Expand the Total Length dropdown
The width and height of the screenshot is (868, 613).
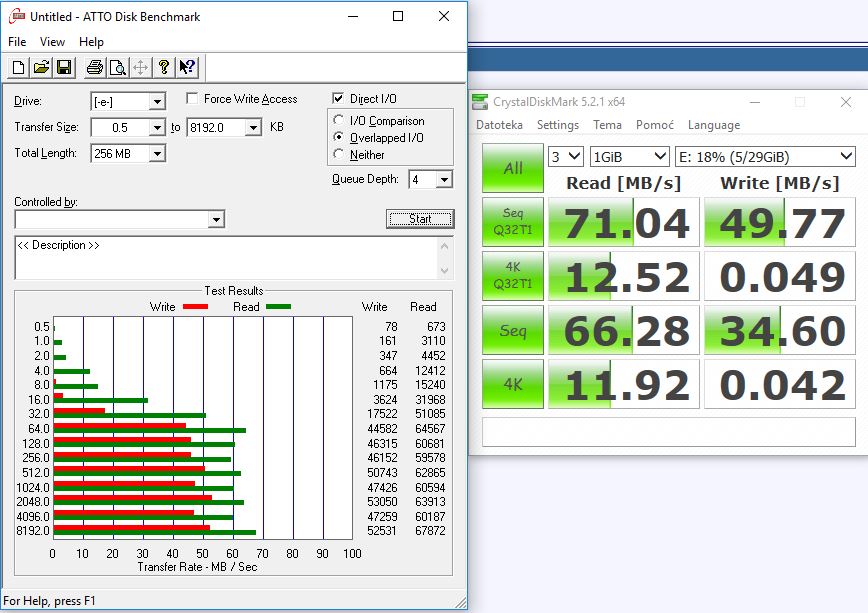pos(157,154)
